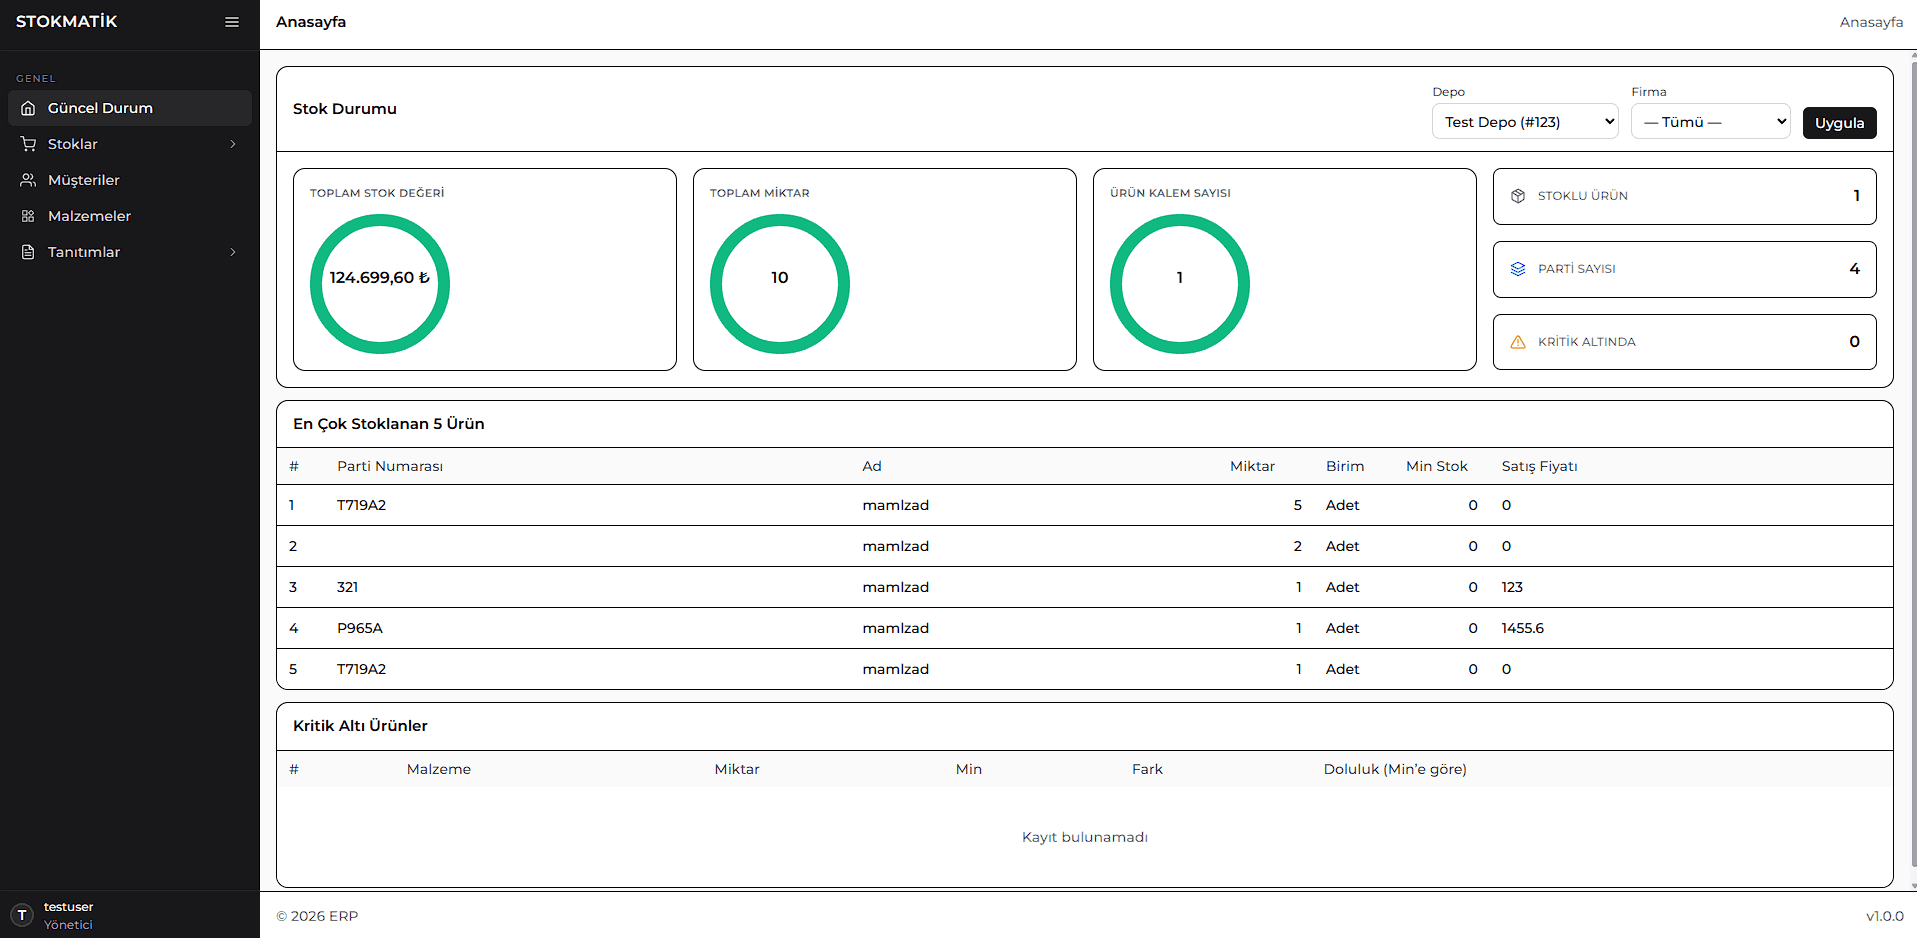Click the Malzemeler grid icon

pos(27,216)
